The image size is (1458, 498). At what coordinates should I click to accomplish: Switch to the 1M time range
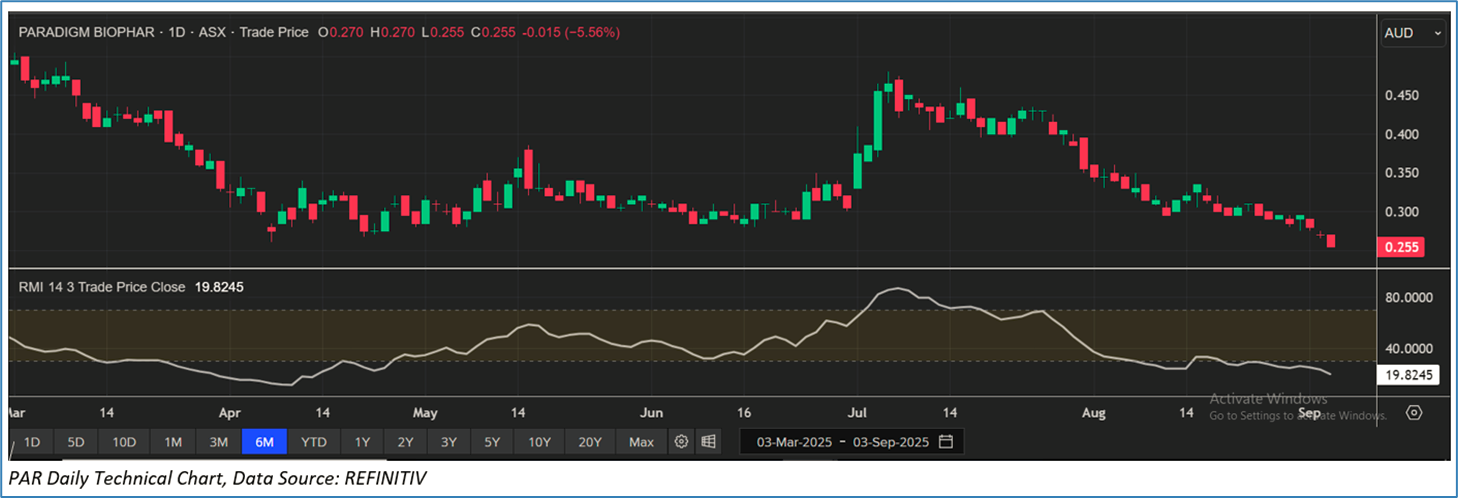(x=173, y=442)
